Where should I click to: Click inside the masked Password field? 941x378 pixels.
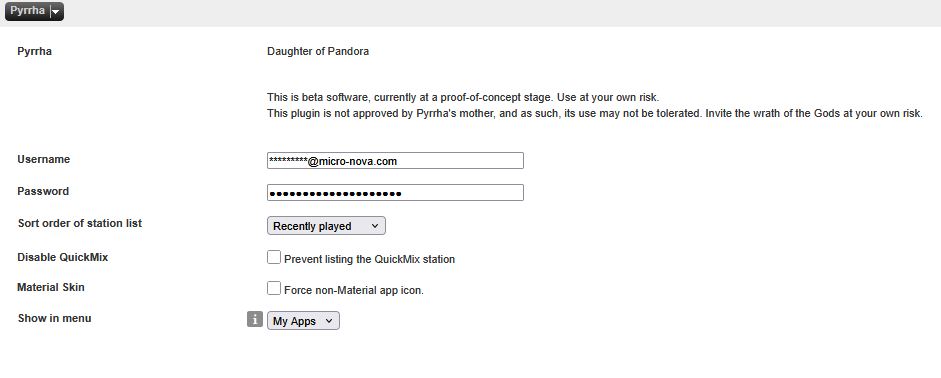tap(395, 193)
